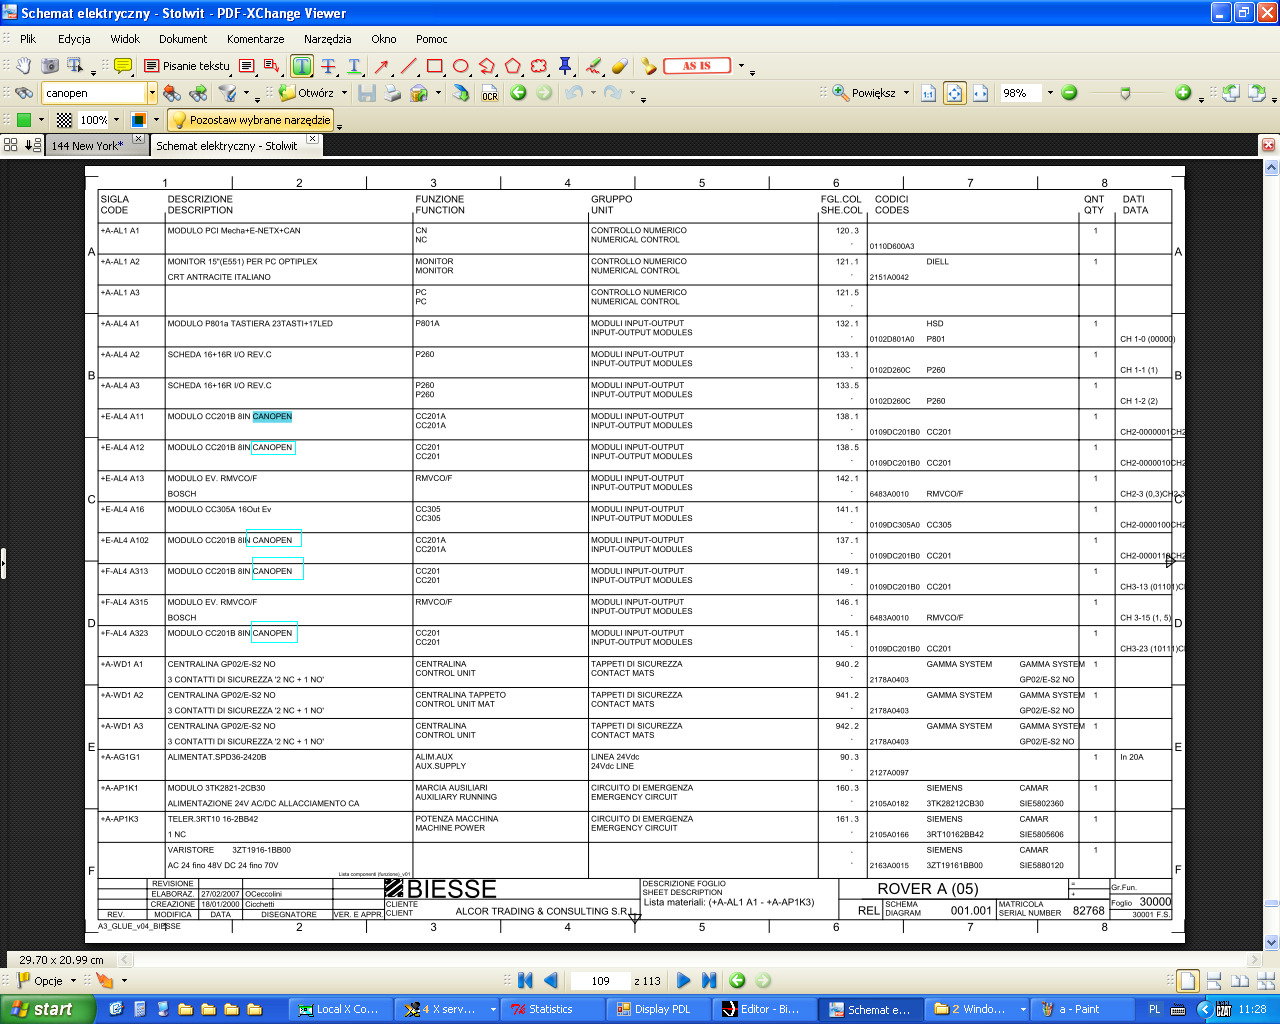Open the Narzędzia menu
This screenshot has width=1280, height=1024.
[x=328, y=39]
